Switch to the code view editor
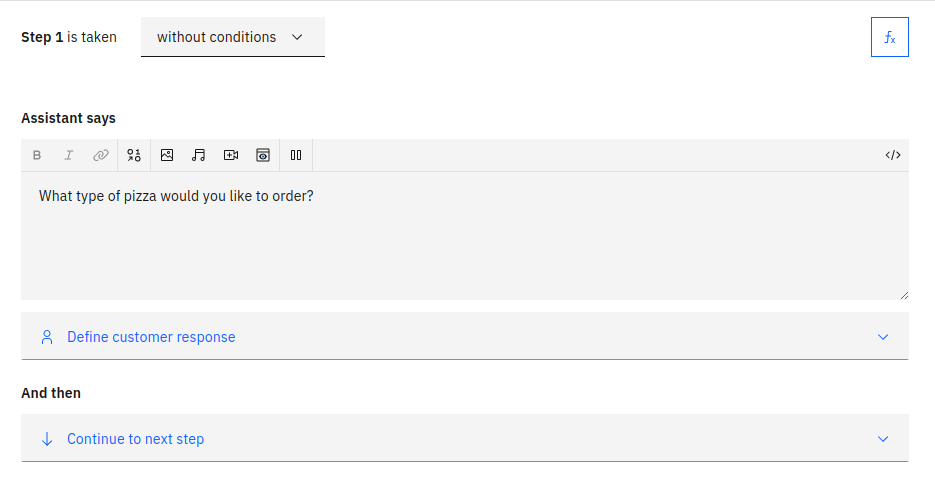 pos(893,155)
